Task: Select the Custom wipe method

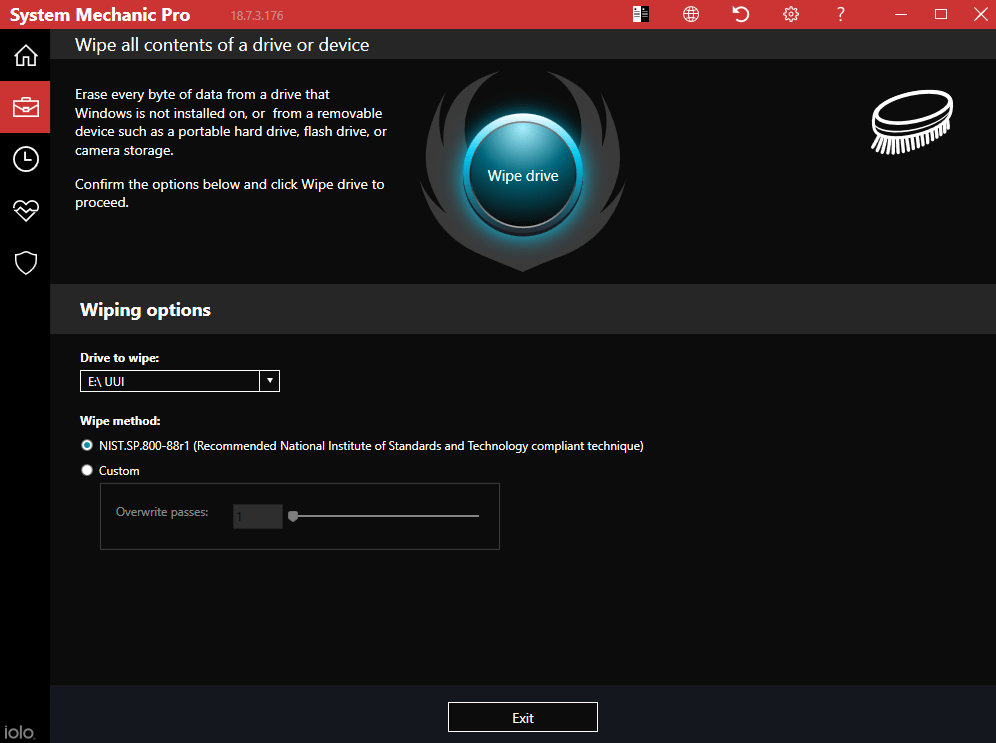Action: click(87, 470)
